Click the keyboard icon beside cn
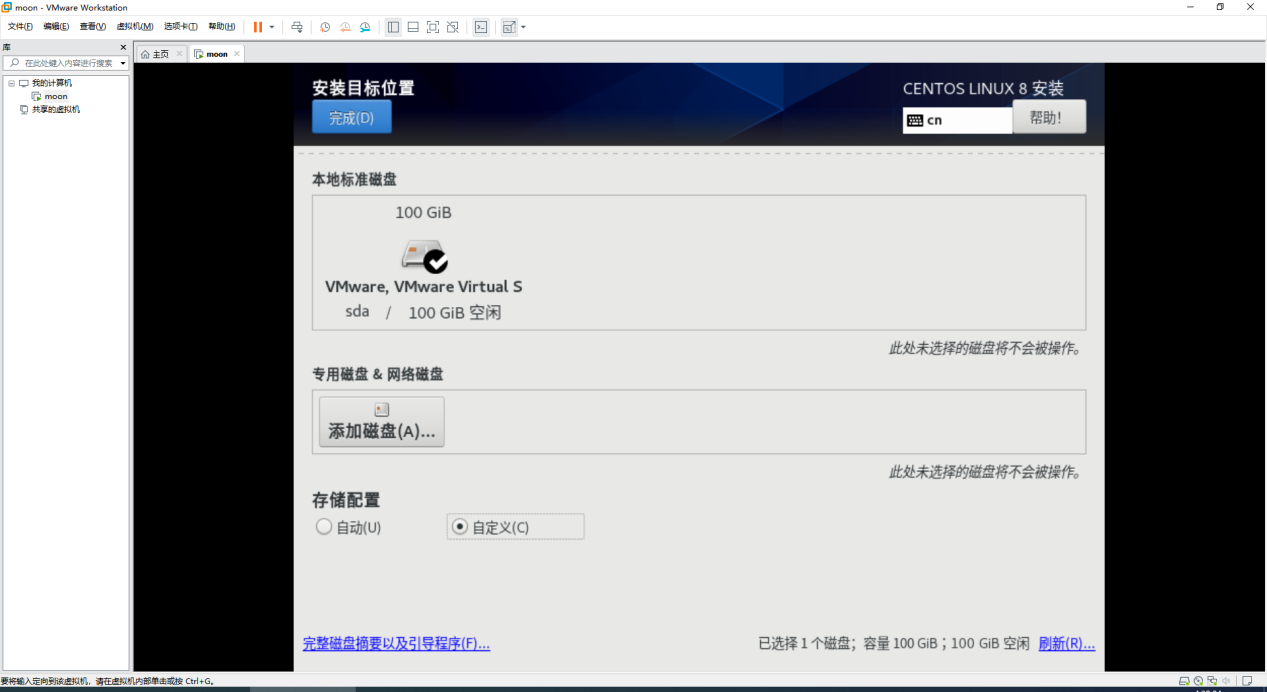 tap(914, 120)
